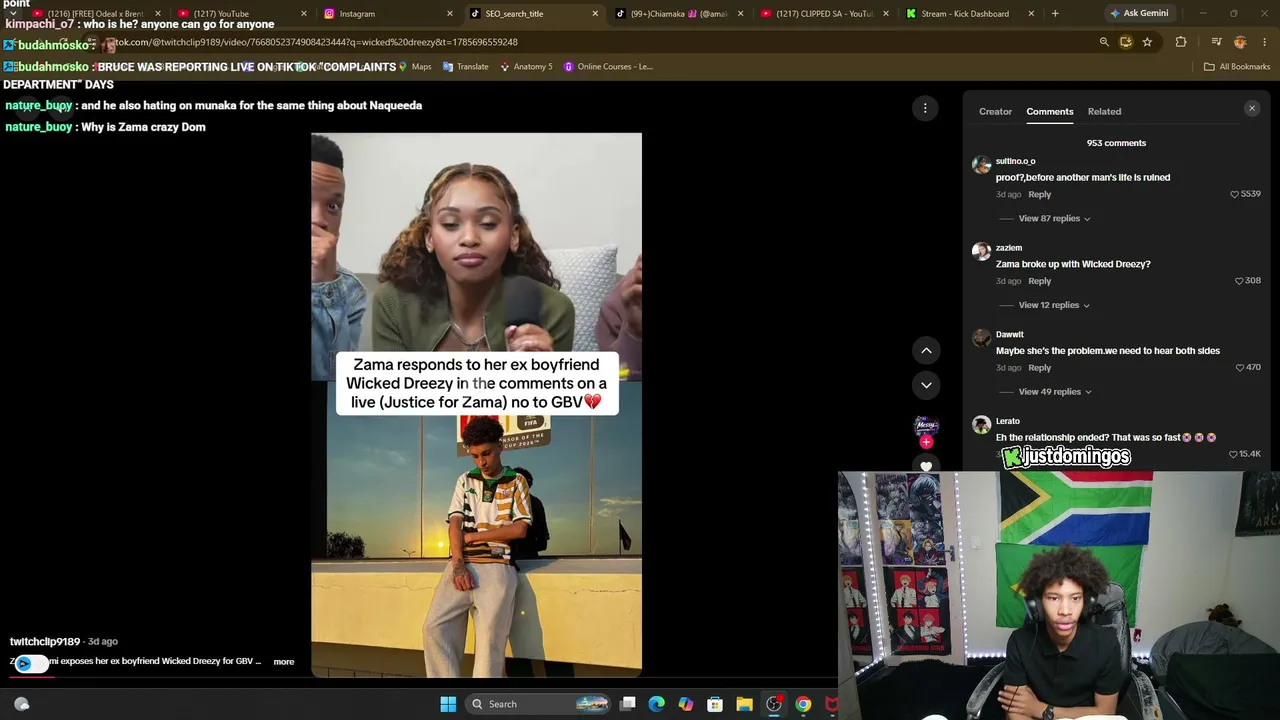
Task: Reply to sultino.o_o's comment
Action: [x=1039, y=194]
